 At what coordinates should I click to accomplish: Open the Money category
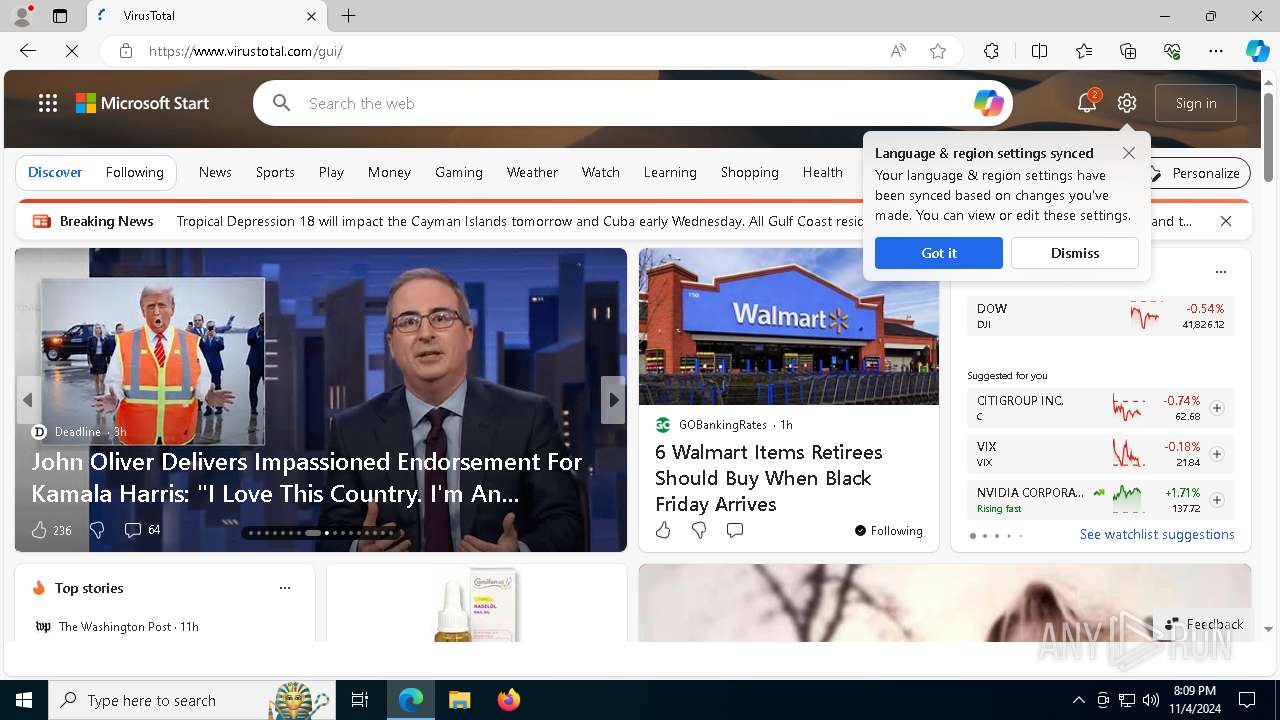[389, 172]
